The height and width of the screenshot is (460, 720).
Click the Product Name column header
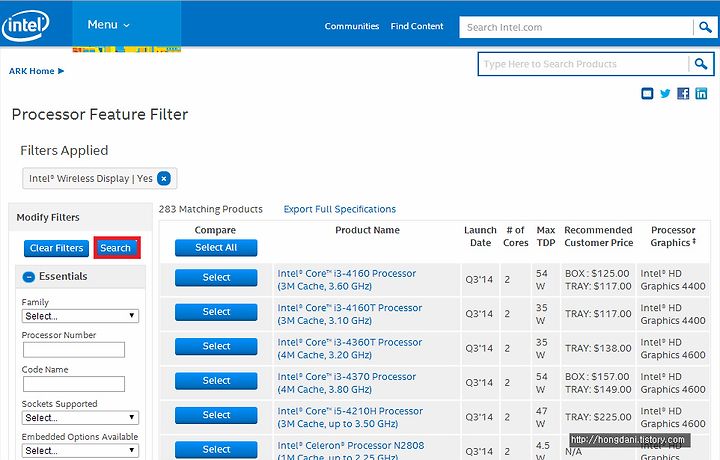coord(367,230)
